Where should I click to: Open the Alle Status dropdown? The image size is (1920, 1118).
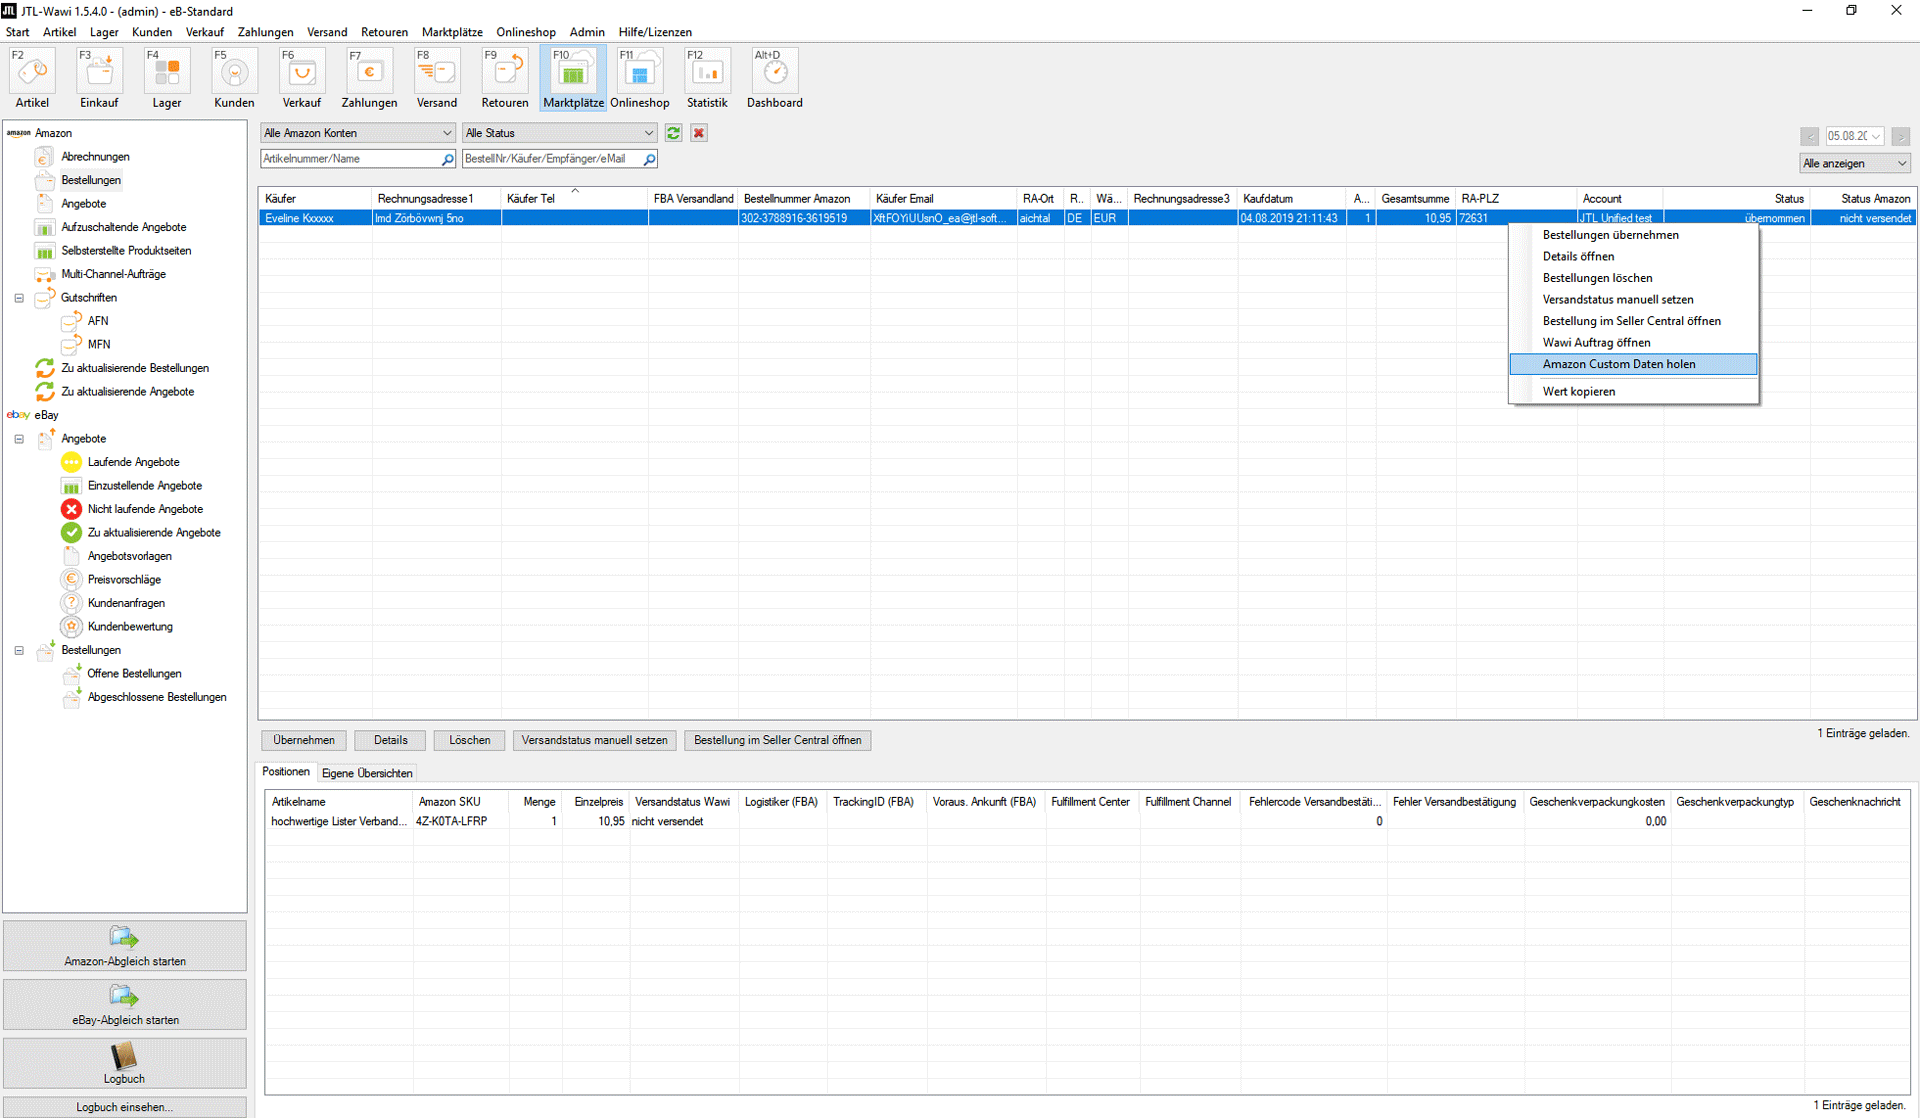coord(559,133)
